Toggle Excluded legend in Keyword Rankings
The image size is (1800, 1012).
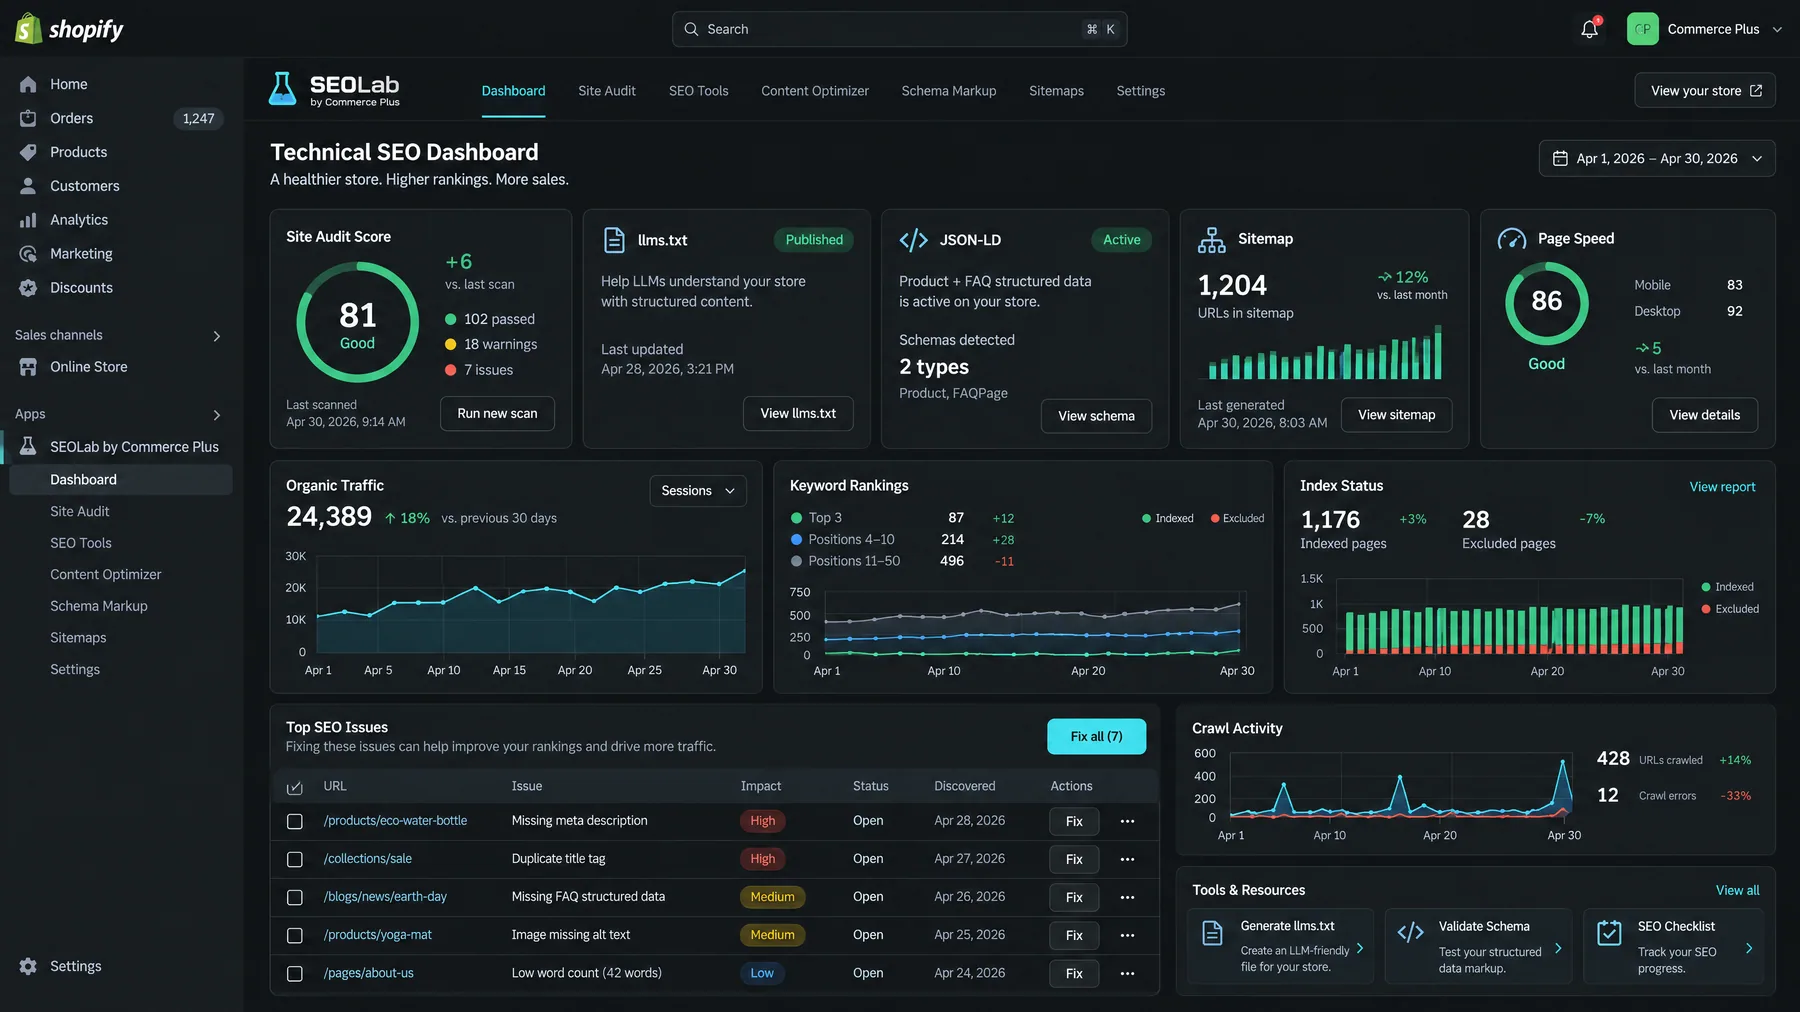[1237, 518]
